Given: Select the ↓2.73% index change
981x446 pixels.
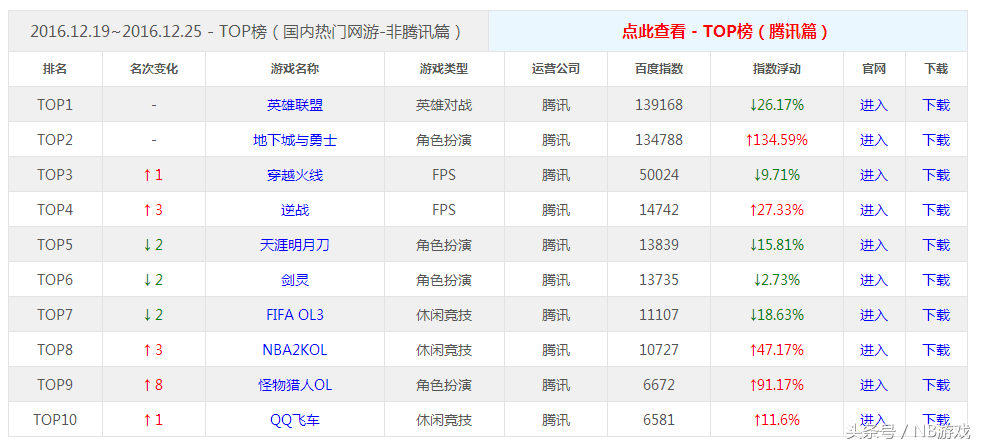Looking at the screenshot, I should pyautogui.click(x=776, y=280).
